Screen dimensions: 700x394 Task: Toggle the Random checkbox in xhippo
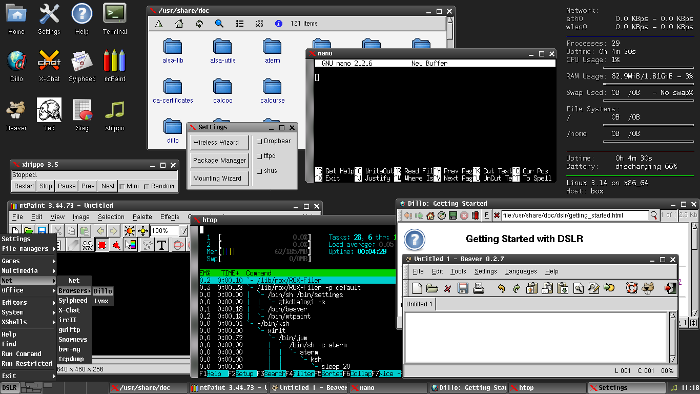tap(146, 187)
